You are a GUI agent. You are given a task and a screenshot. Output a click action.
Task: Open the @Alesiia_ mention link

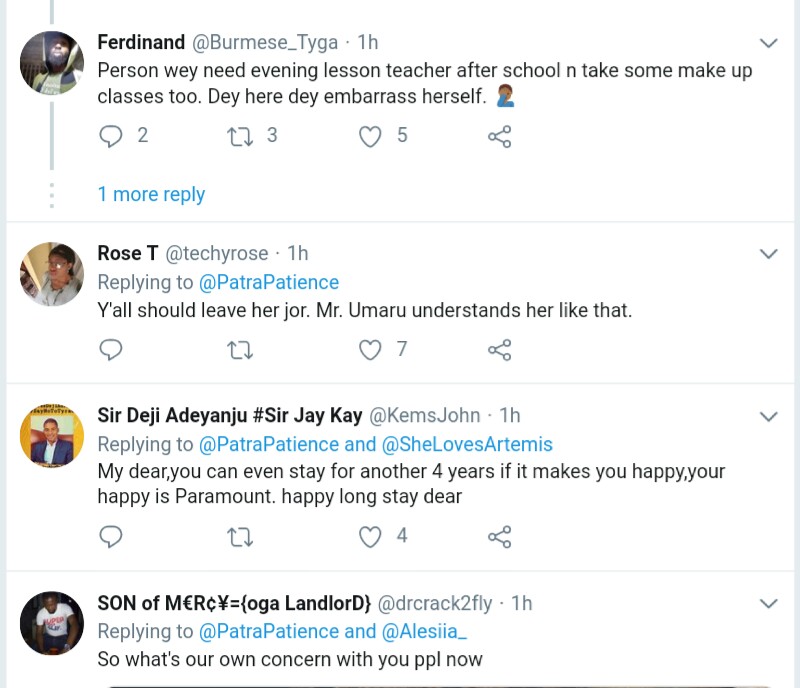(424, 631)
